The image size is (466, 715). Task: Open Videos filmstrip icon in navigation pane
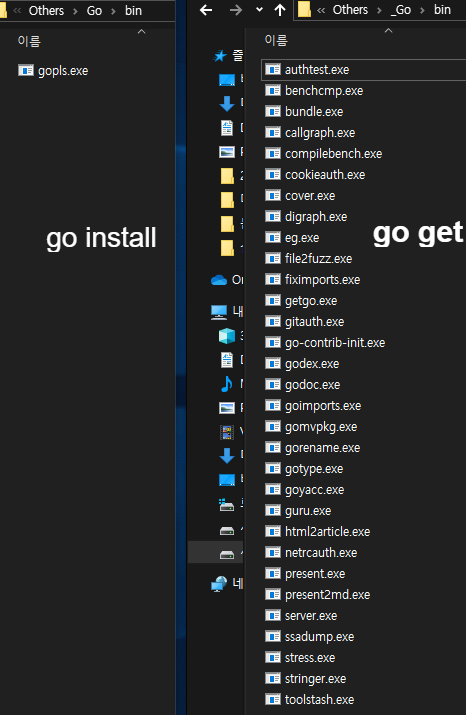tap(227, 432)
